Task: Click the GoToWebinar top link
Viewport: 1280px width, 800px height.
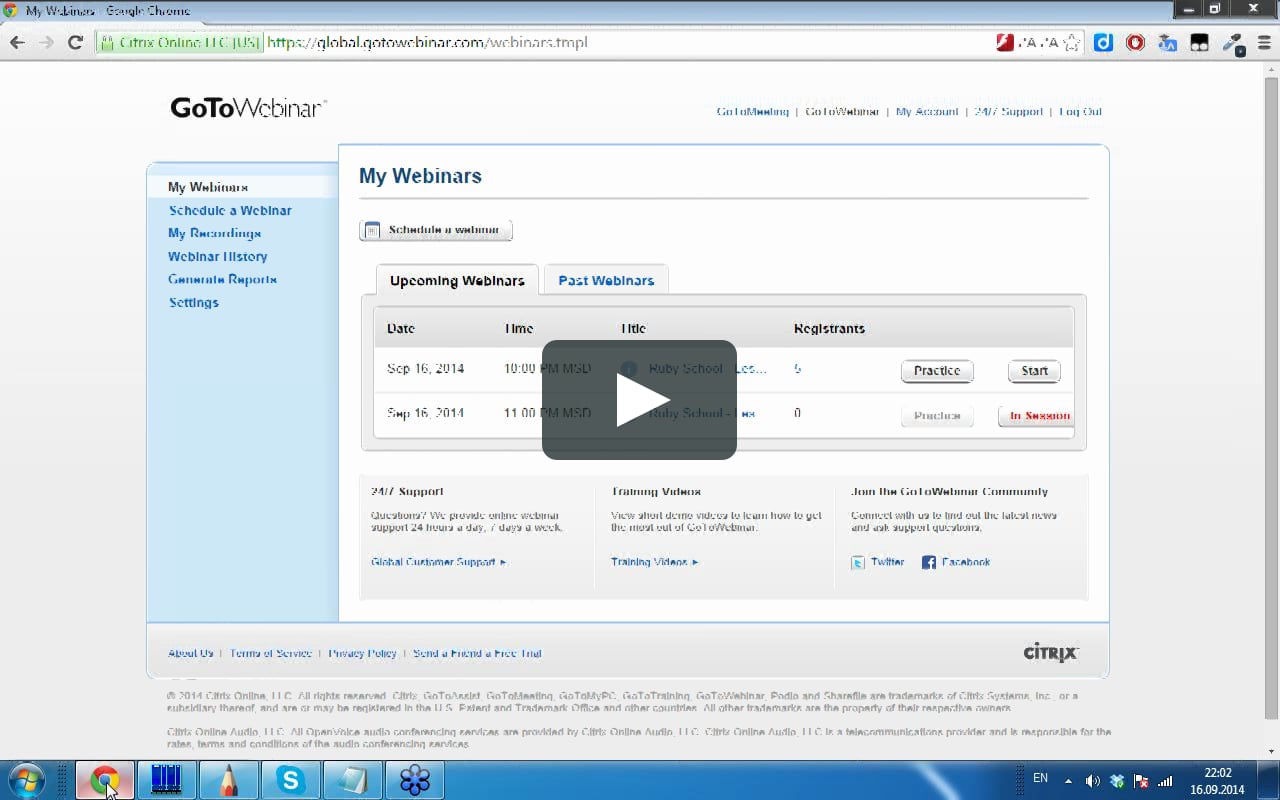Action: point(842,112)
